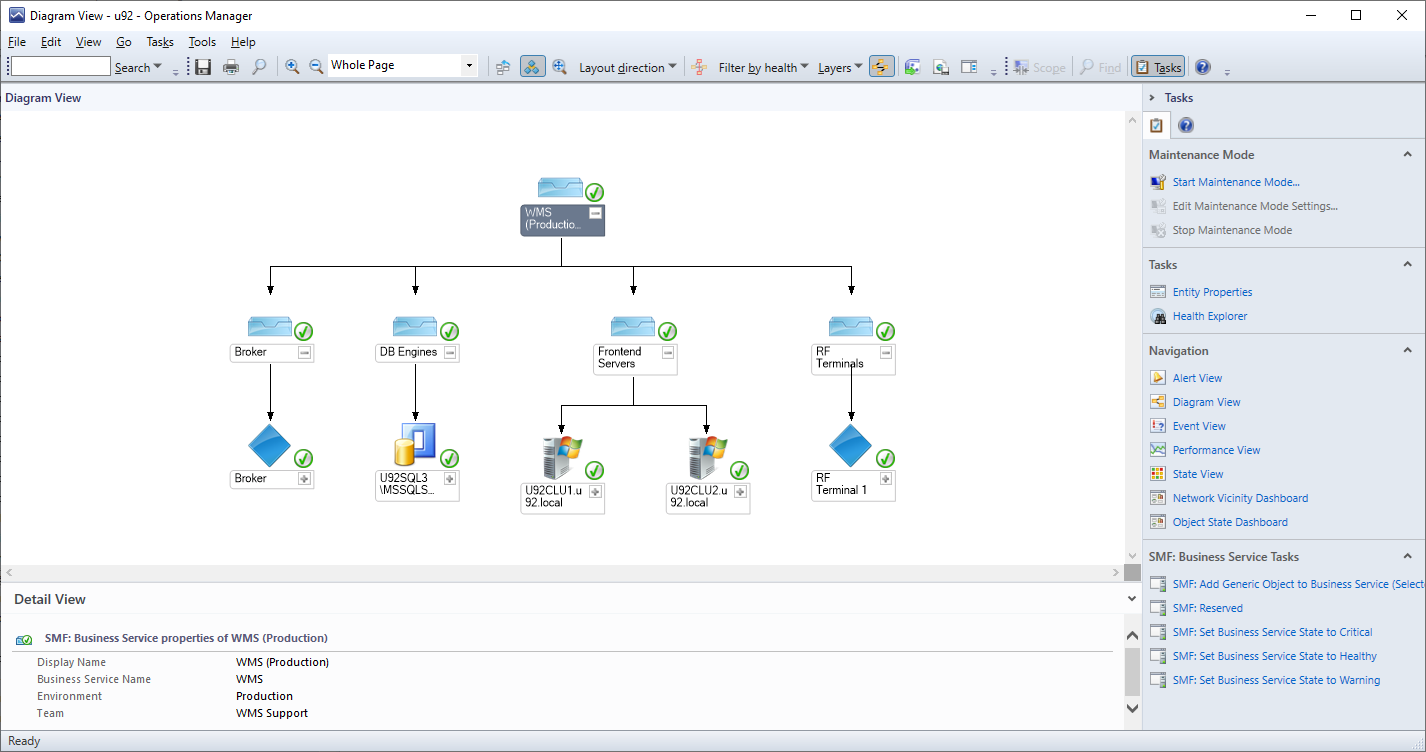Open the Tools menu

[x=202, y=42]
